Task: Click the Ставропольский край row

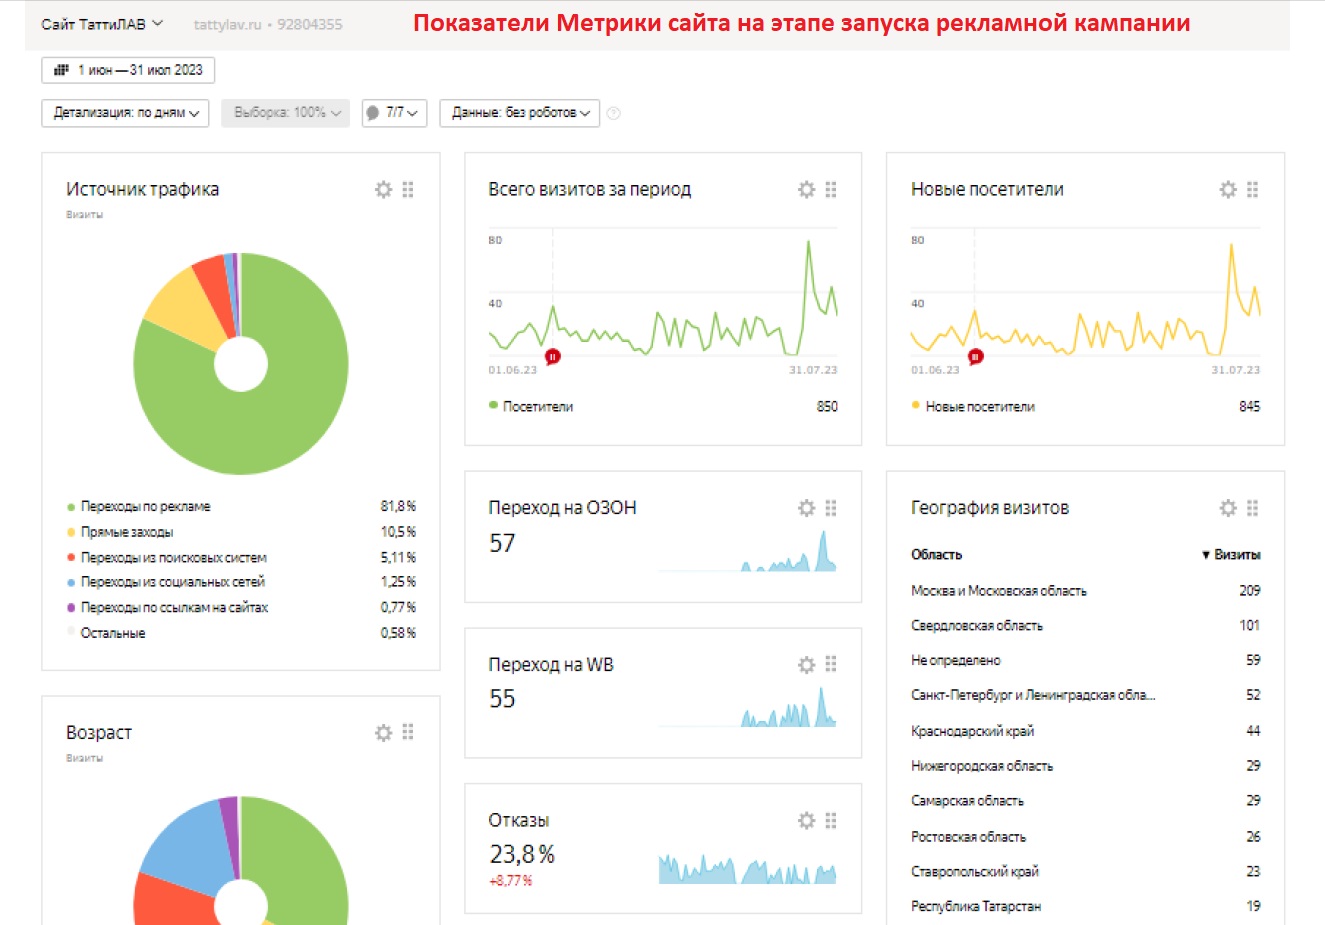Action: (1085, 872)
